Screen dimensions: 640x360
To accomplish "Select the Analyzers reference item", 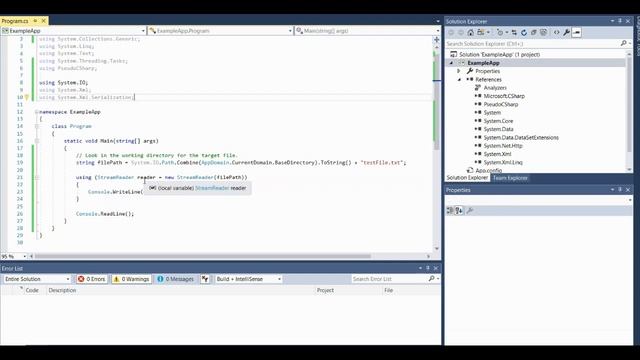I will (495, 88).
